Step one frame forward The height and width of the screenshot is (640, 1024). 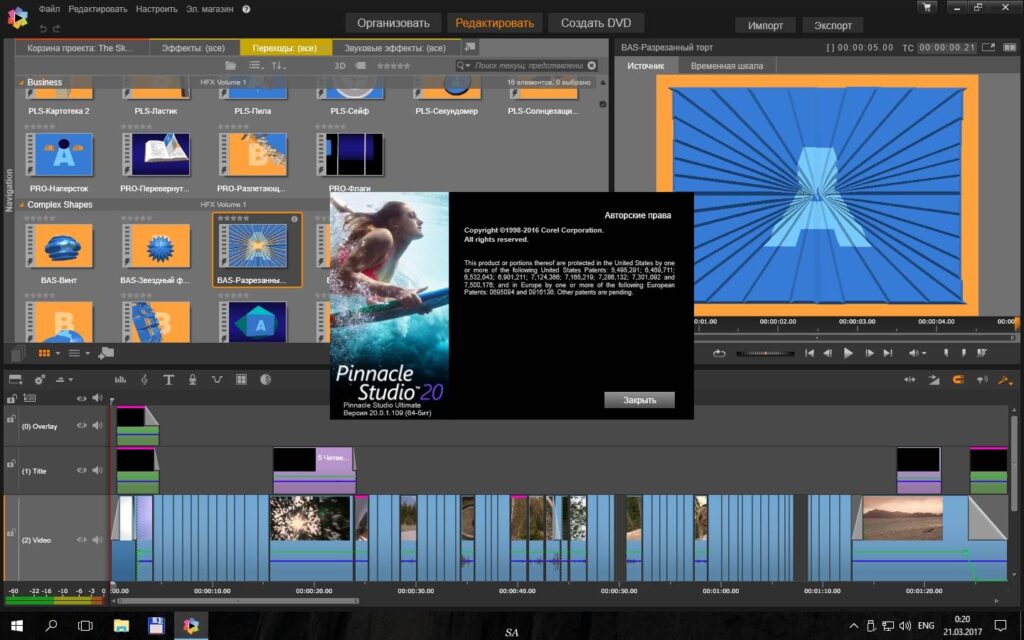[x=869, y=353]
